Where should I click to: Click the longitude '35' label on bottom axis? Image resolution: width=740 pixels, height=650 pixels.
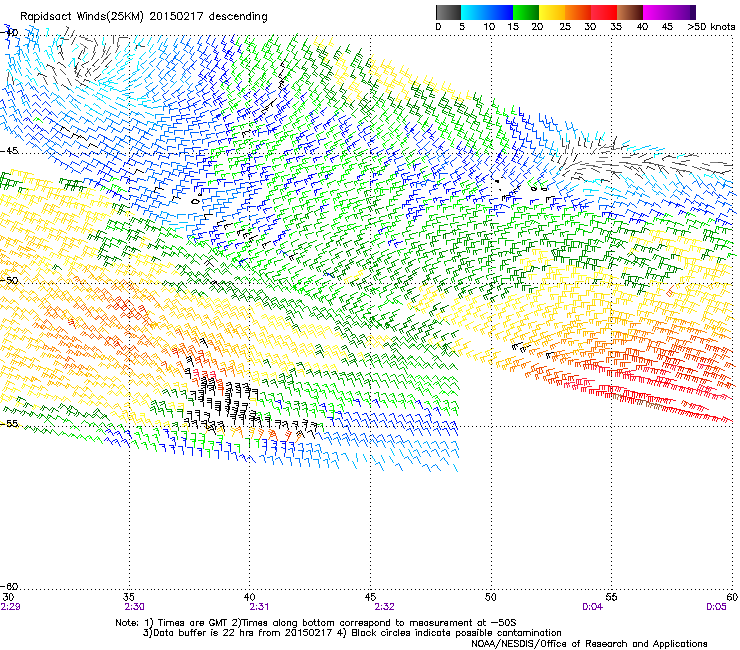pyautogui.click(x=129, y=597)
